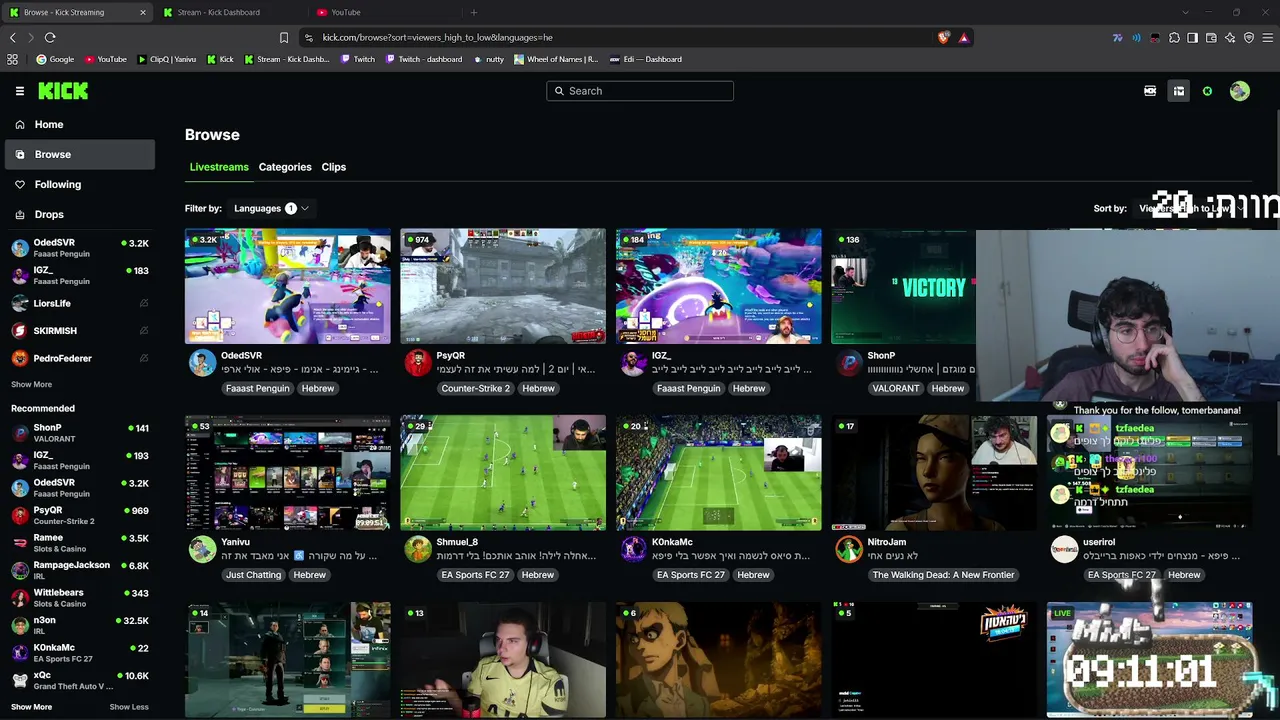
Task: Switch to the Stream - Kick Dashboard browser tab
Action: [228, 12]
